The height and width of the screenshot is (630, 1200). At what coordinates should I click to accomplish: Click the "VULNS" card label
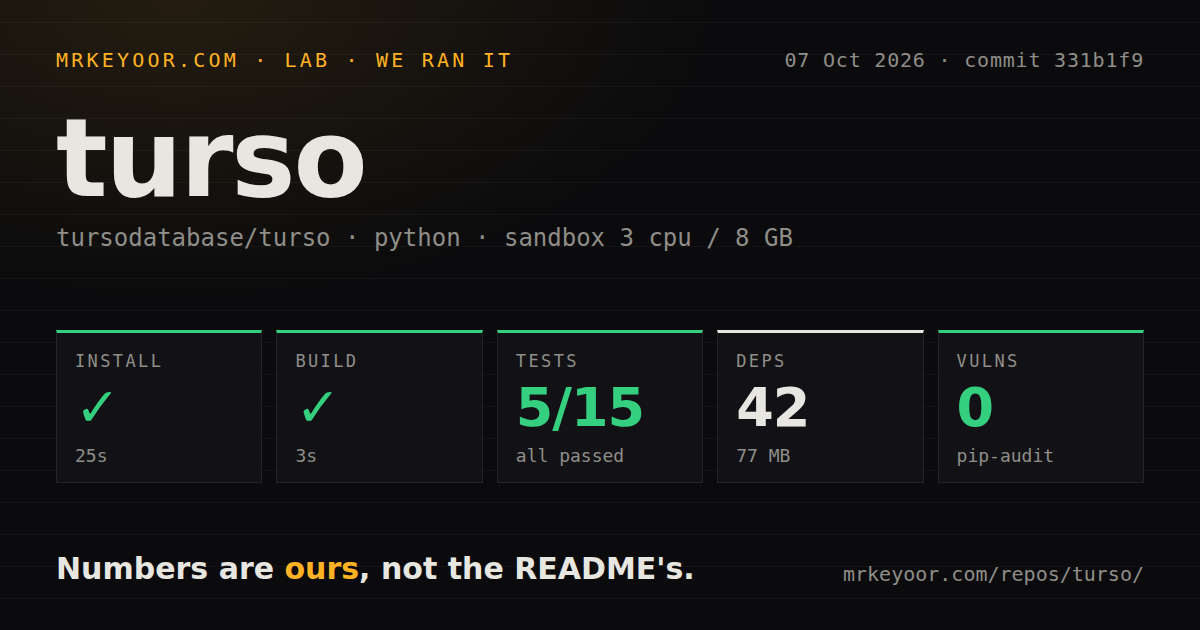click(x=987, y=361)
